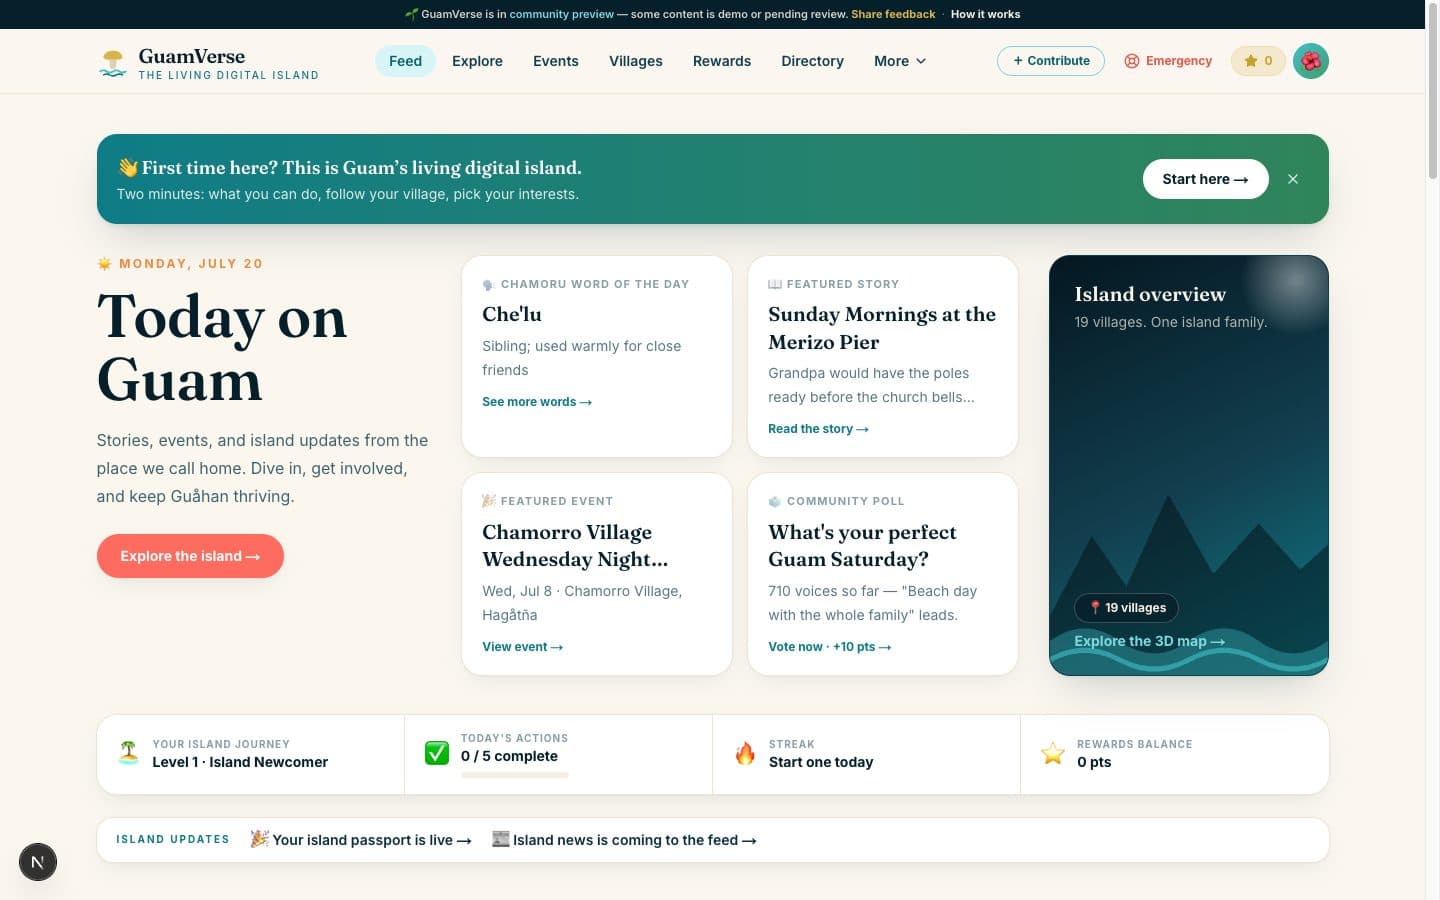Click the Start one today streak text
Viewport: 1440px width, 900px height.
[x=821, y=762]
